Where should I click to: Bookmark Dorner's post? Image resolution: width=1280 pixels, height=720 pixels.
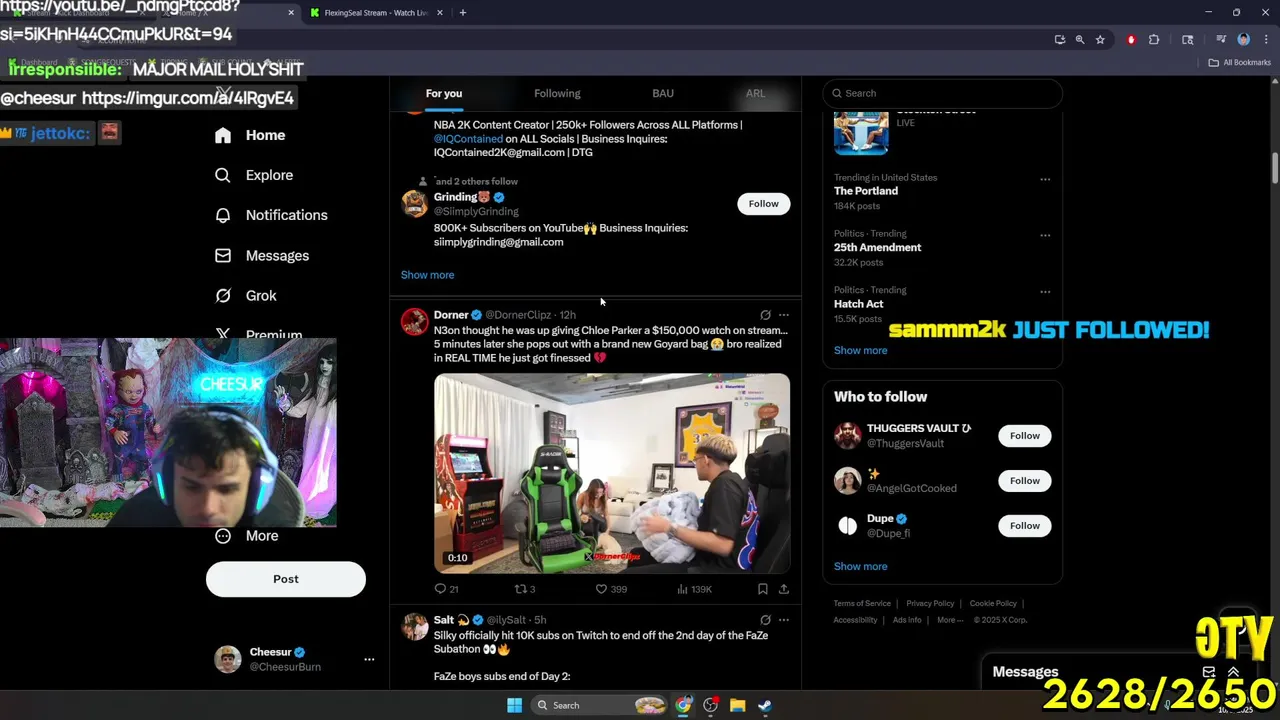pos(762,589)
